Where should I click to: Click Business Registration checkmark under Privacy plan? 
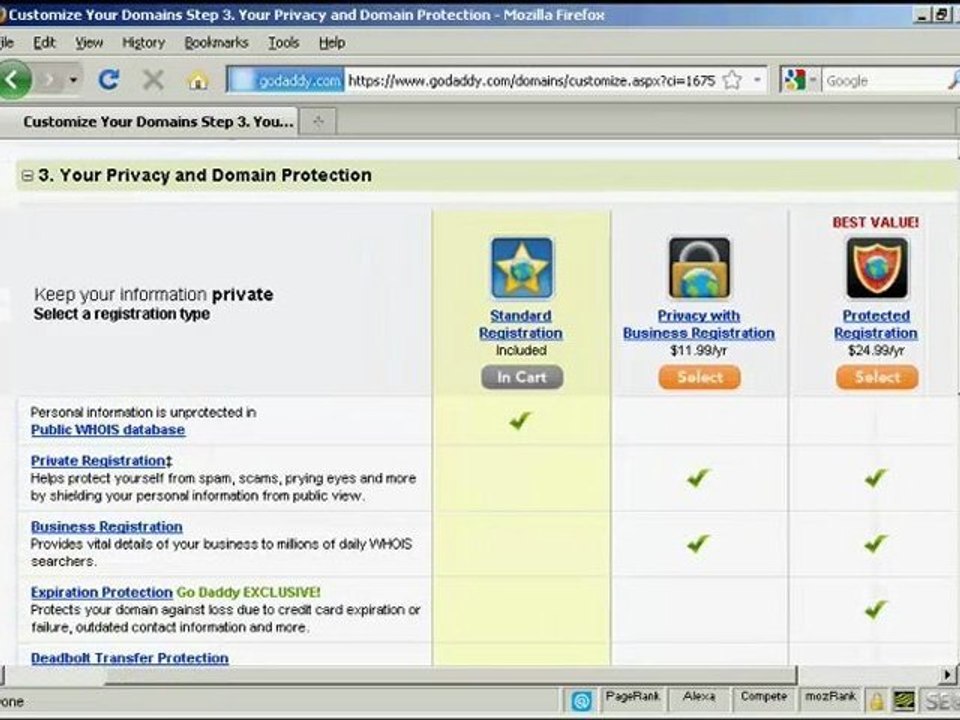click(x=698, y=544)
